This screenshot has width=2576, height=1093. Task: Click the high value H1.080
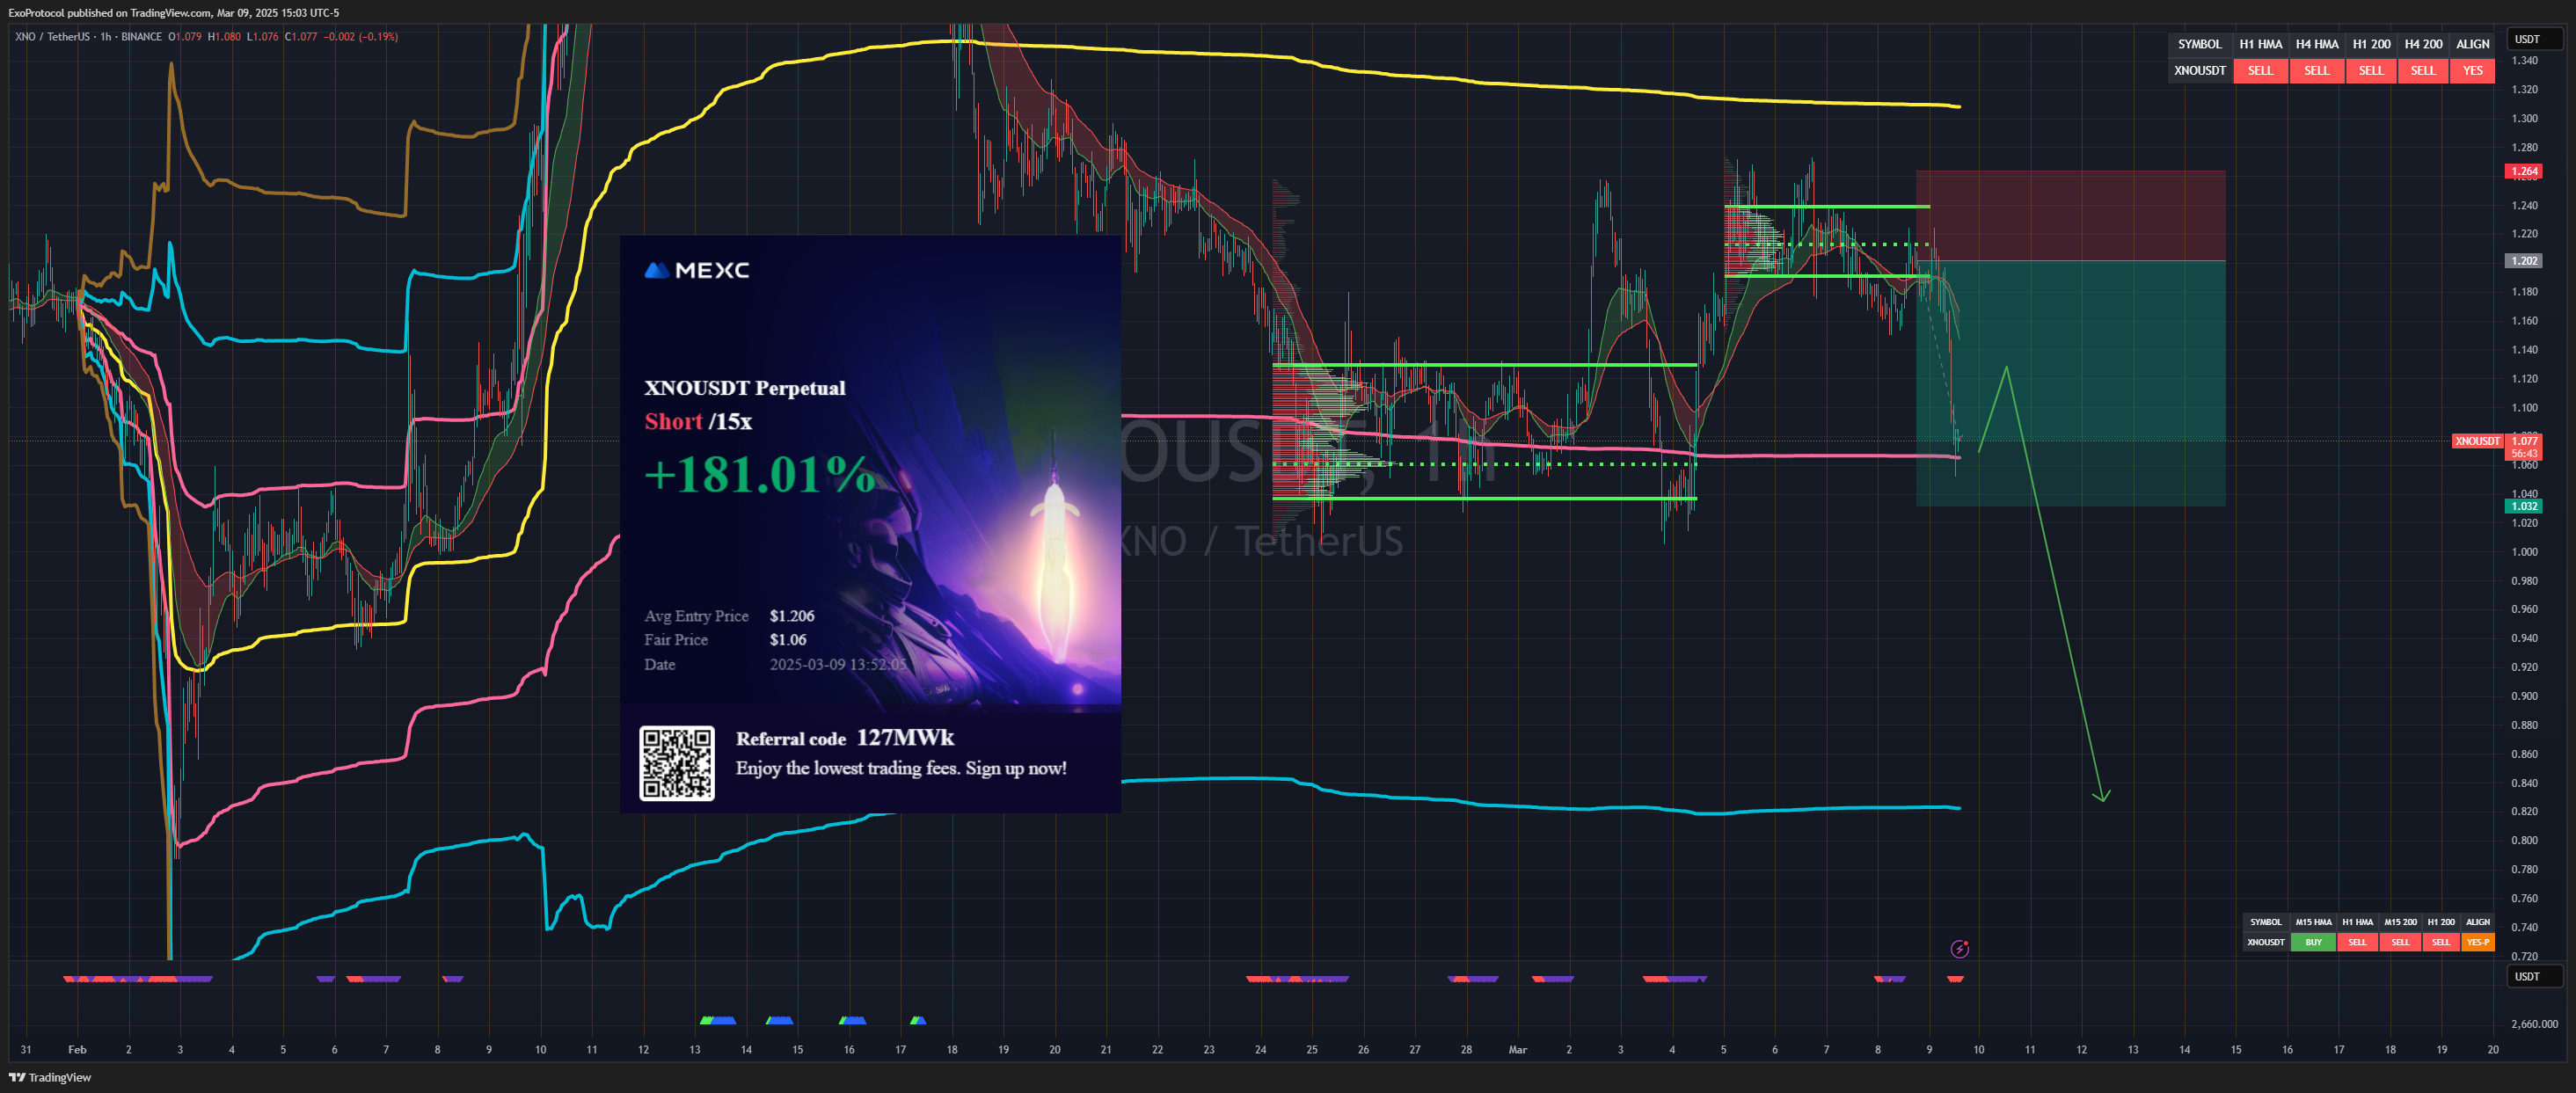pos(224,37)
